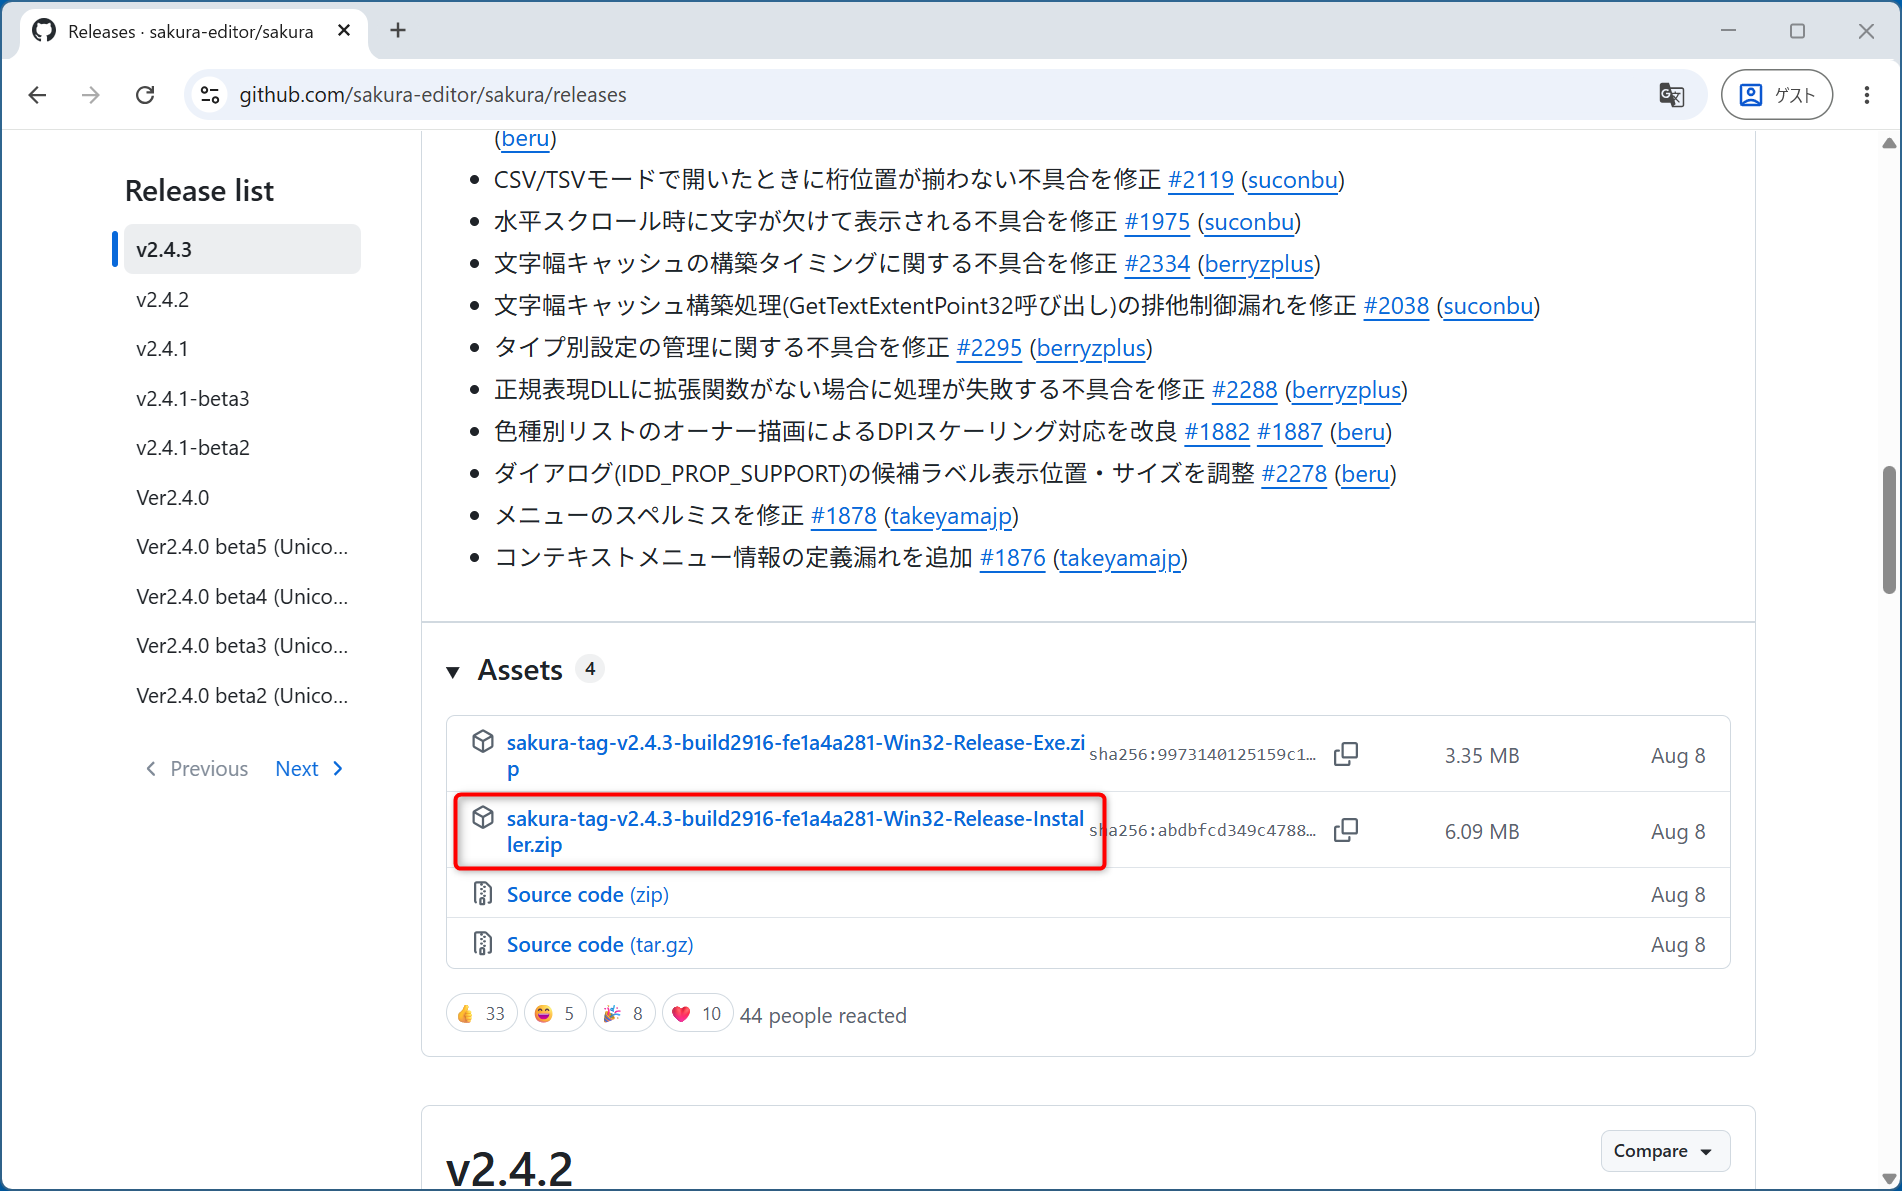Click the 6.09 MB file size text
The height and width of the screenshot is (1191, 1902).
[1481, 831]
